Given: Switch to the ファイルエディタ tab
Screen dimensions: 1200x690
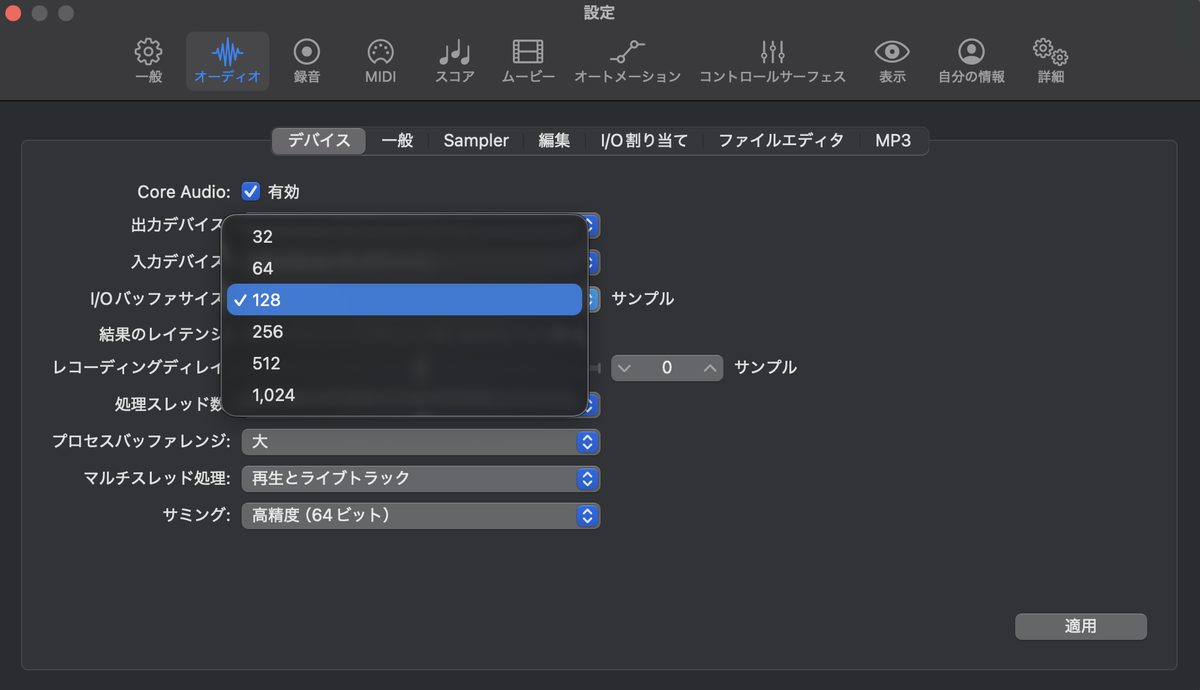Looking at the screenshot, I should (x=781, y=141).
